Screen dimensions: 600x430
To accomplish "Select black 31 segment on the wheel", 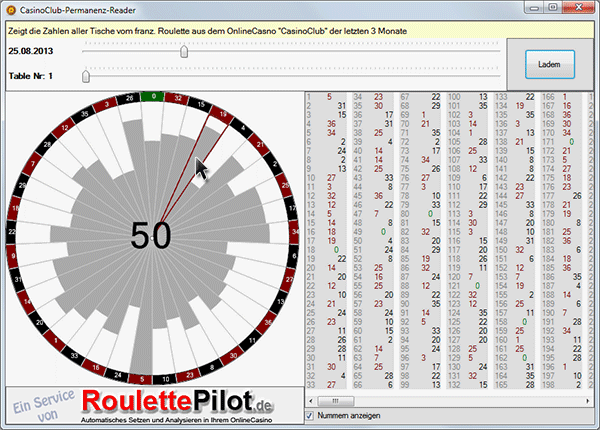I will point(18,280).
